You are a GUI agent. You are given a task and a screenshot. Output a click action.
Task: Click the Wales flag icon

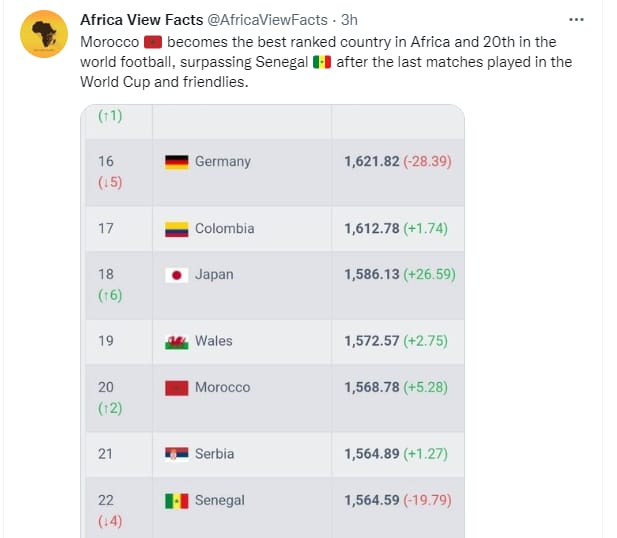click(177, 341)
